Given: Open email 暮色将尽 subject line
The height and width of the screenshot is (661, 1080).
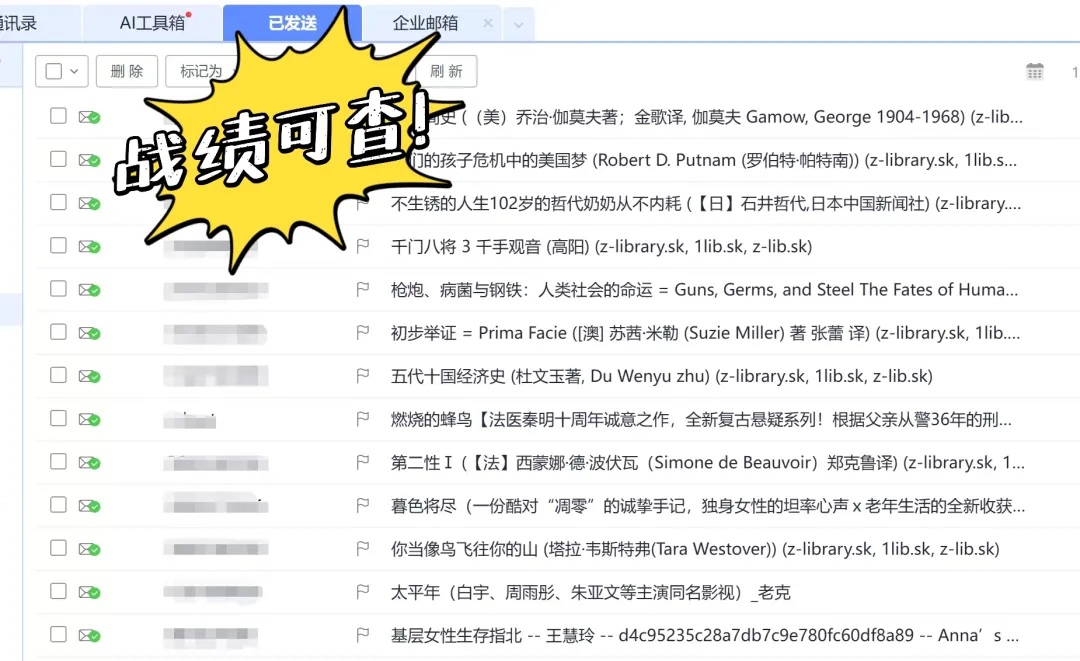Looking at the screenshot, I should coord(707,506).
